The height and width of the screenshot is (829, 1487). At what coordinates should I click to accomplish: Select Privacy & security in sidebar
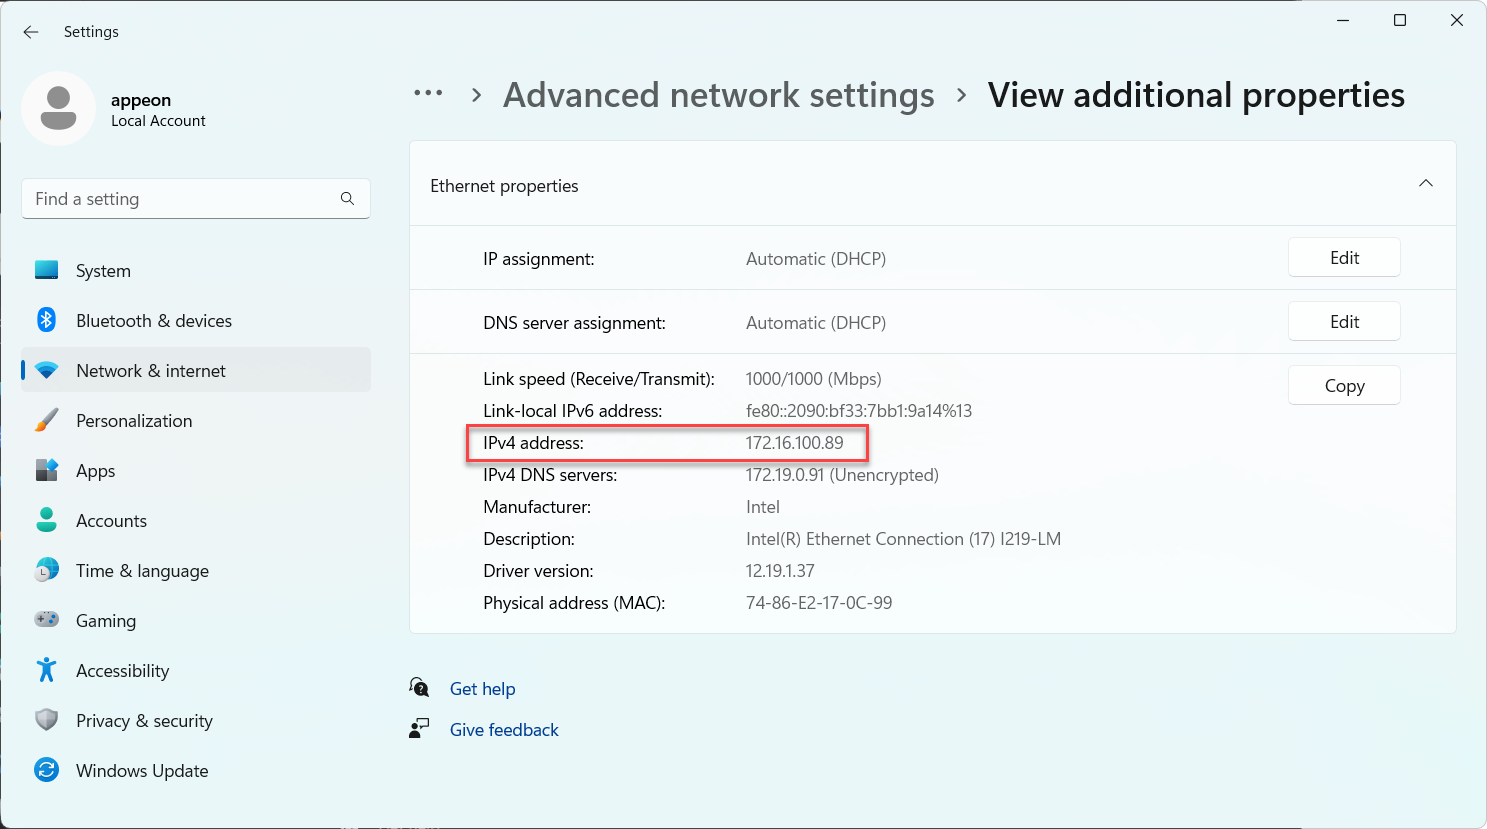[144, 721]
